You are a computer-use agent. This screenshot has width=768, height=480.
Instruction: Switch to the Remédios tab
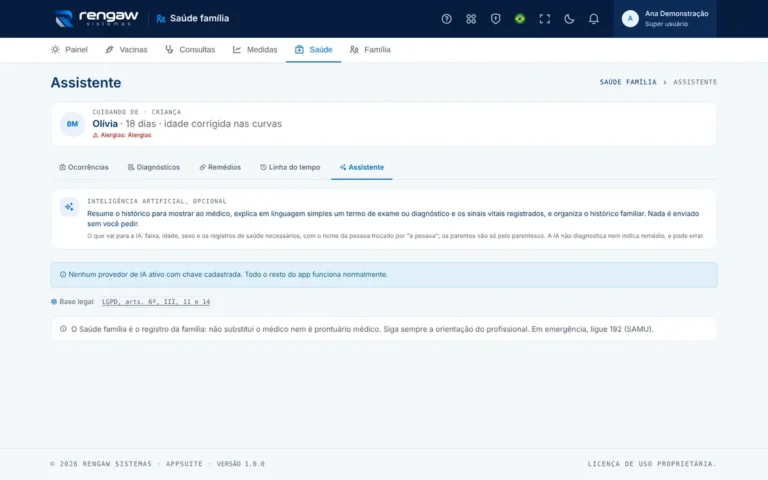coord(220,168)
